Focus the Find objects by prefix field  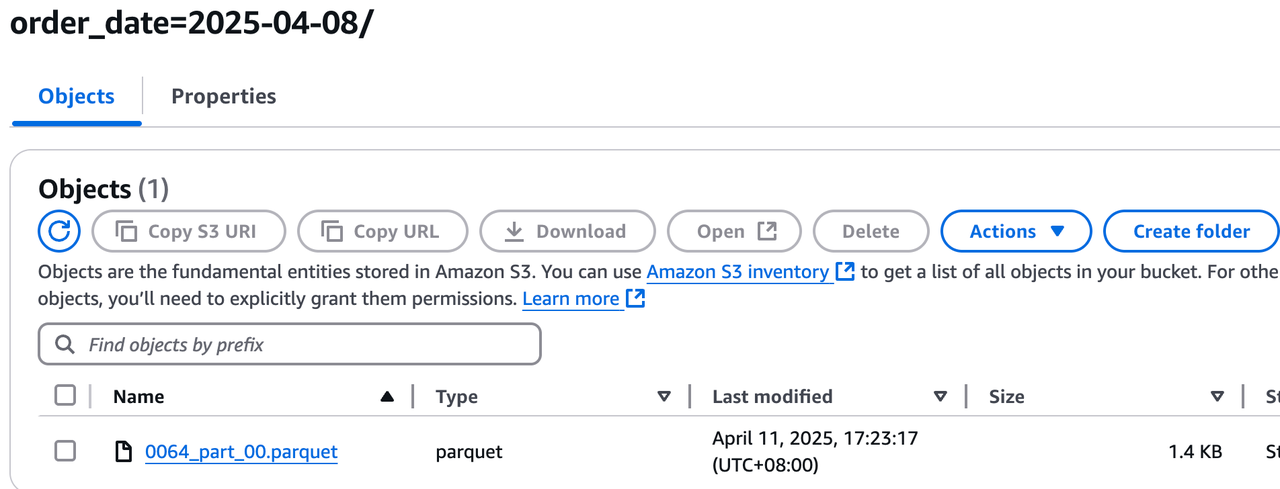300,345
